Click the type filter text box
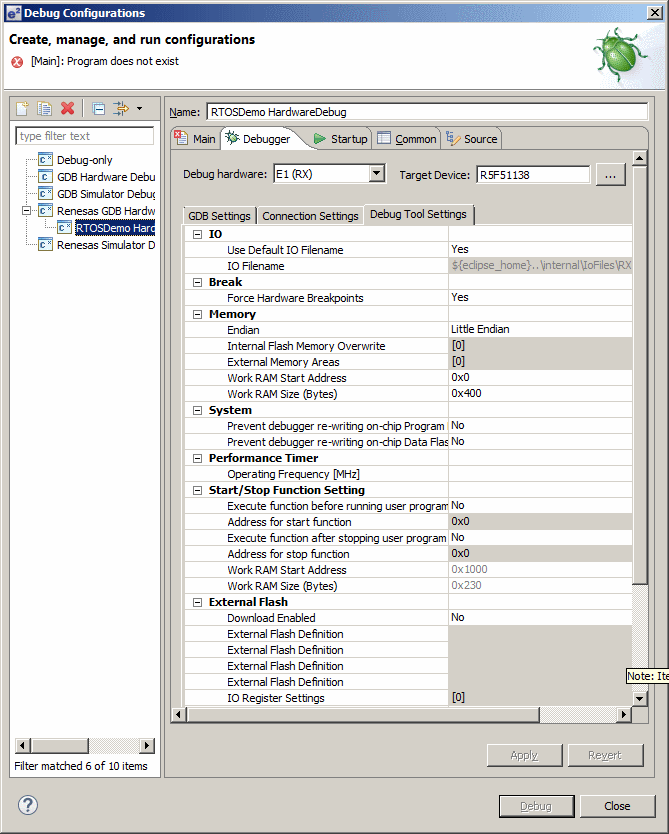Viewport: 669px width, 834px height. [85, 136]
